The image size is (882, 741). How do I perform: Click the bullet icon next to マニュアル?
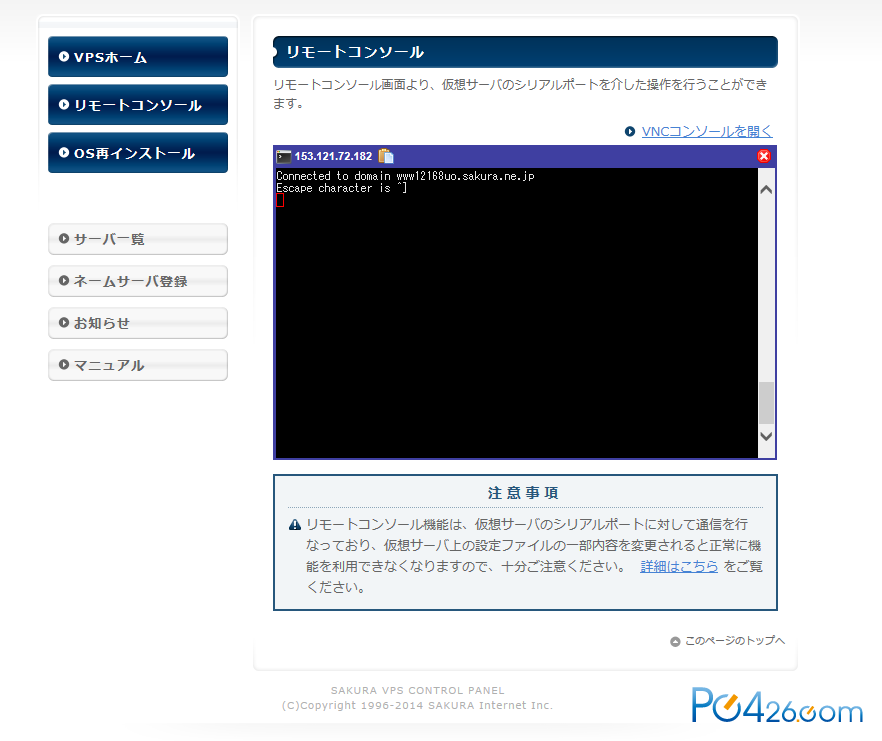coord(64,365)
